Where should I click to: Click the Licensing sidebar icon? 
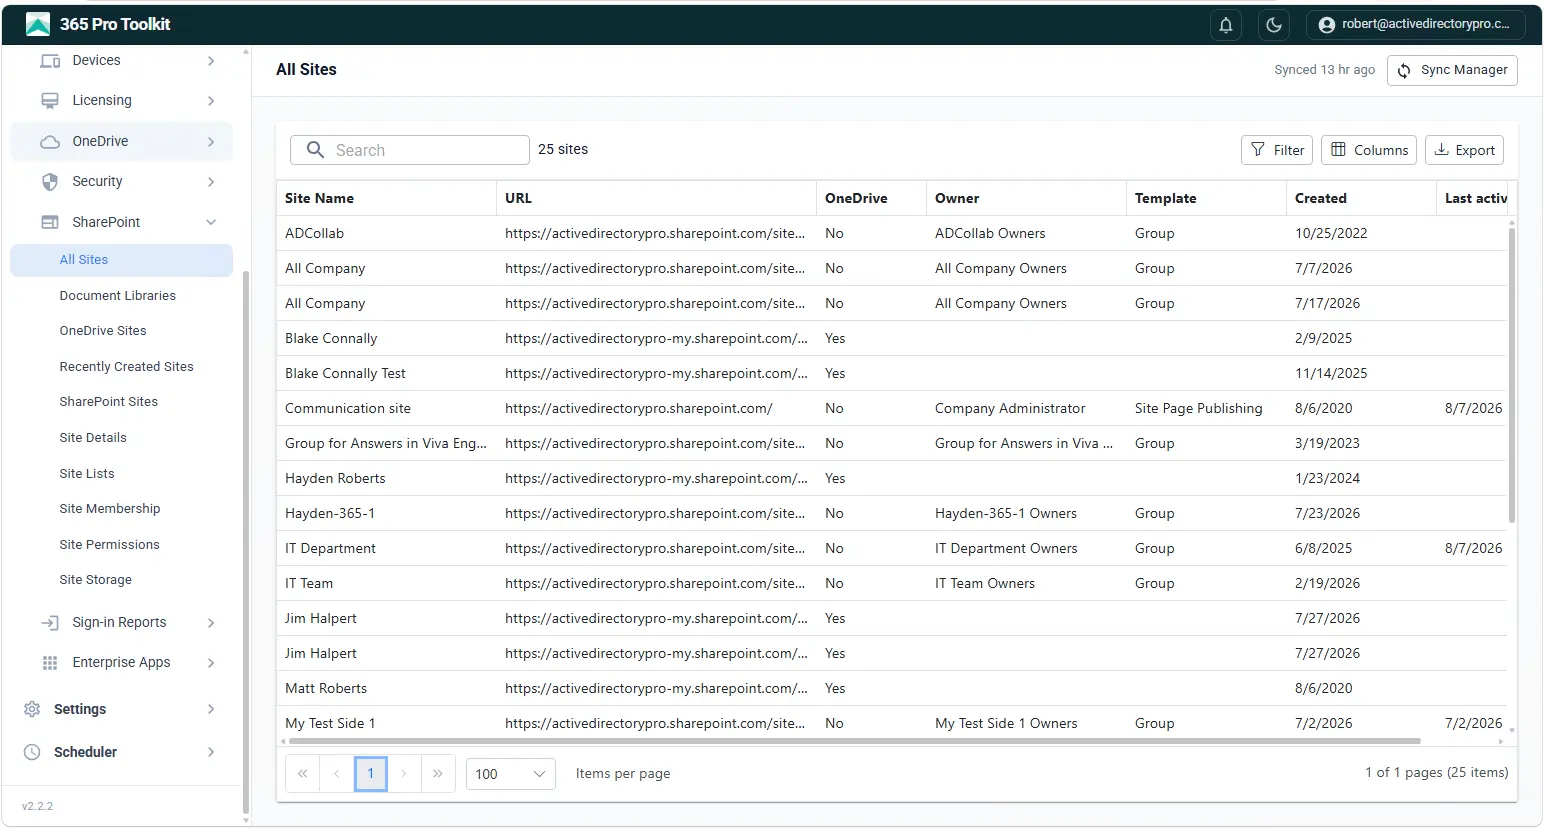[50, 101]
